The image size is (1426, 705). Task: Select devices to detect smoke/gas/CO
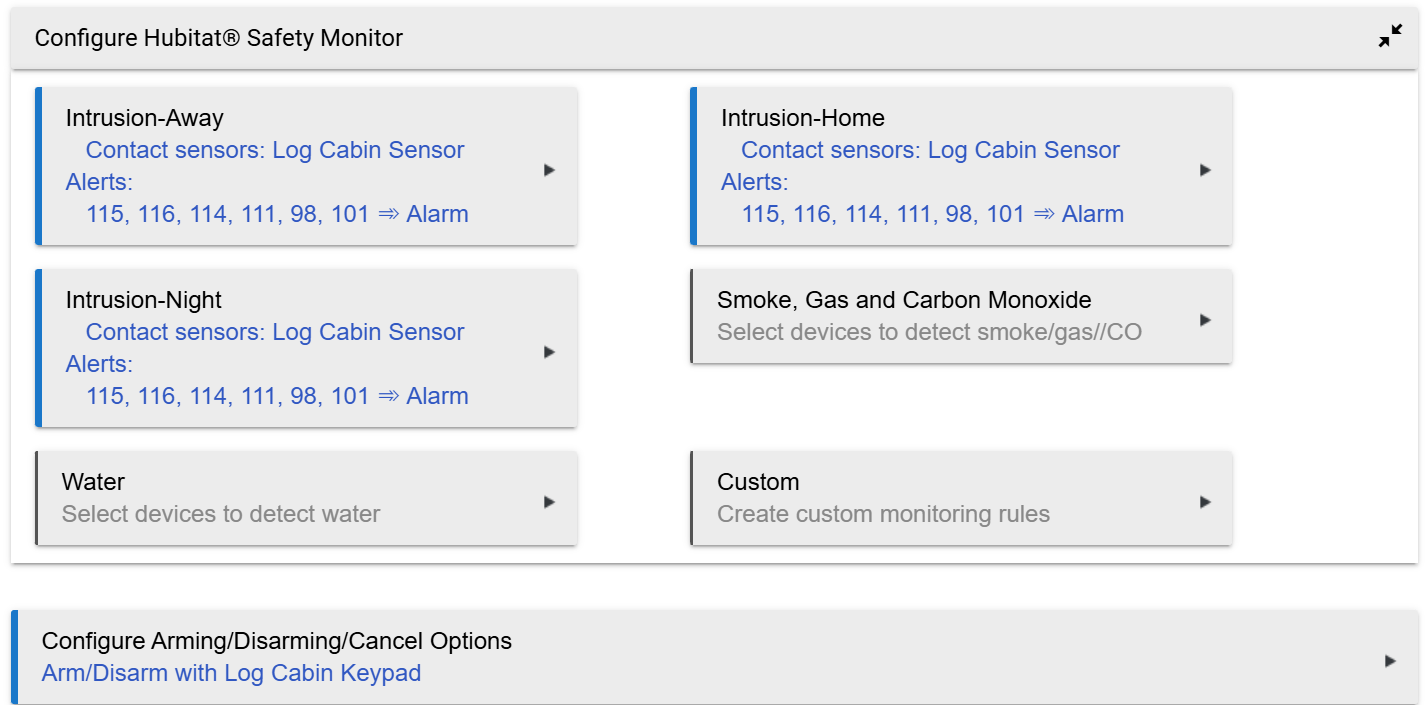point(929,332)
